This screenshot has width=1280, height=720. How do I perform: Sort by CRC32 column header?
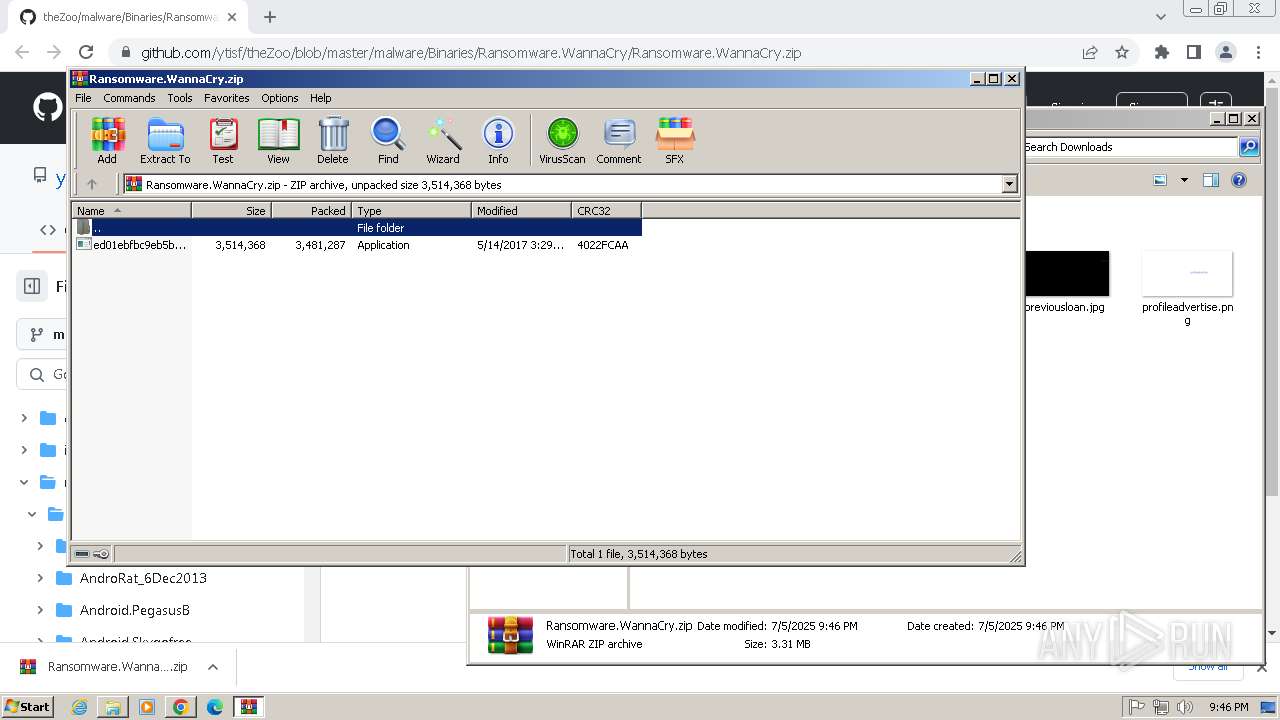click(x=606, y=210)
